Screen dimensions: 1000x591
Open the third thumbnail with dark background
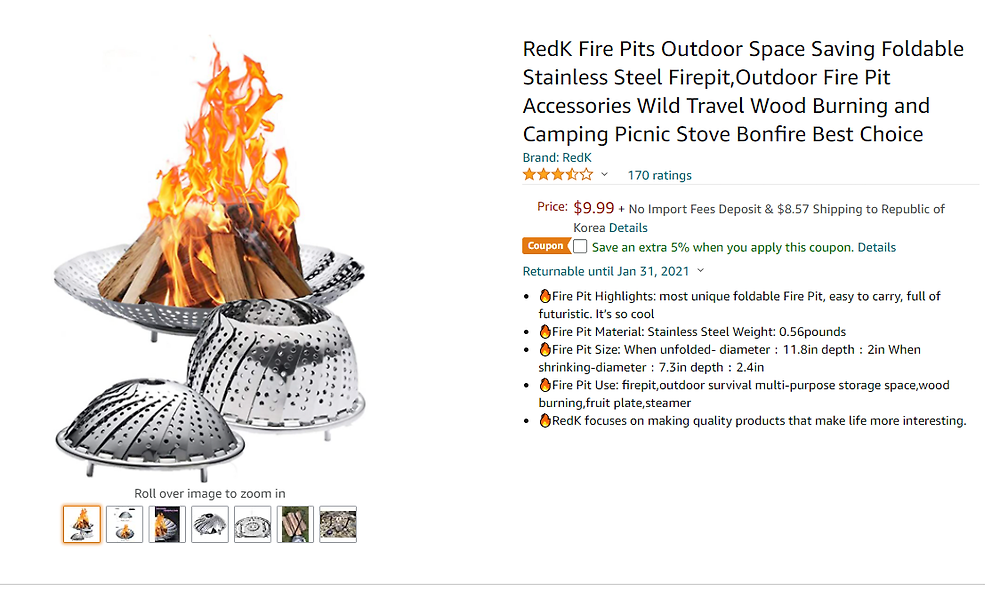tap(167, 524)
